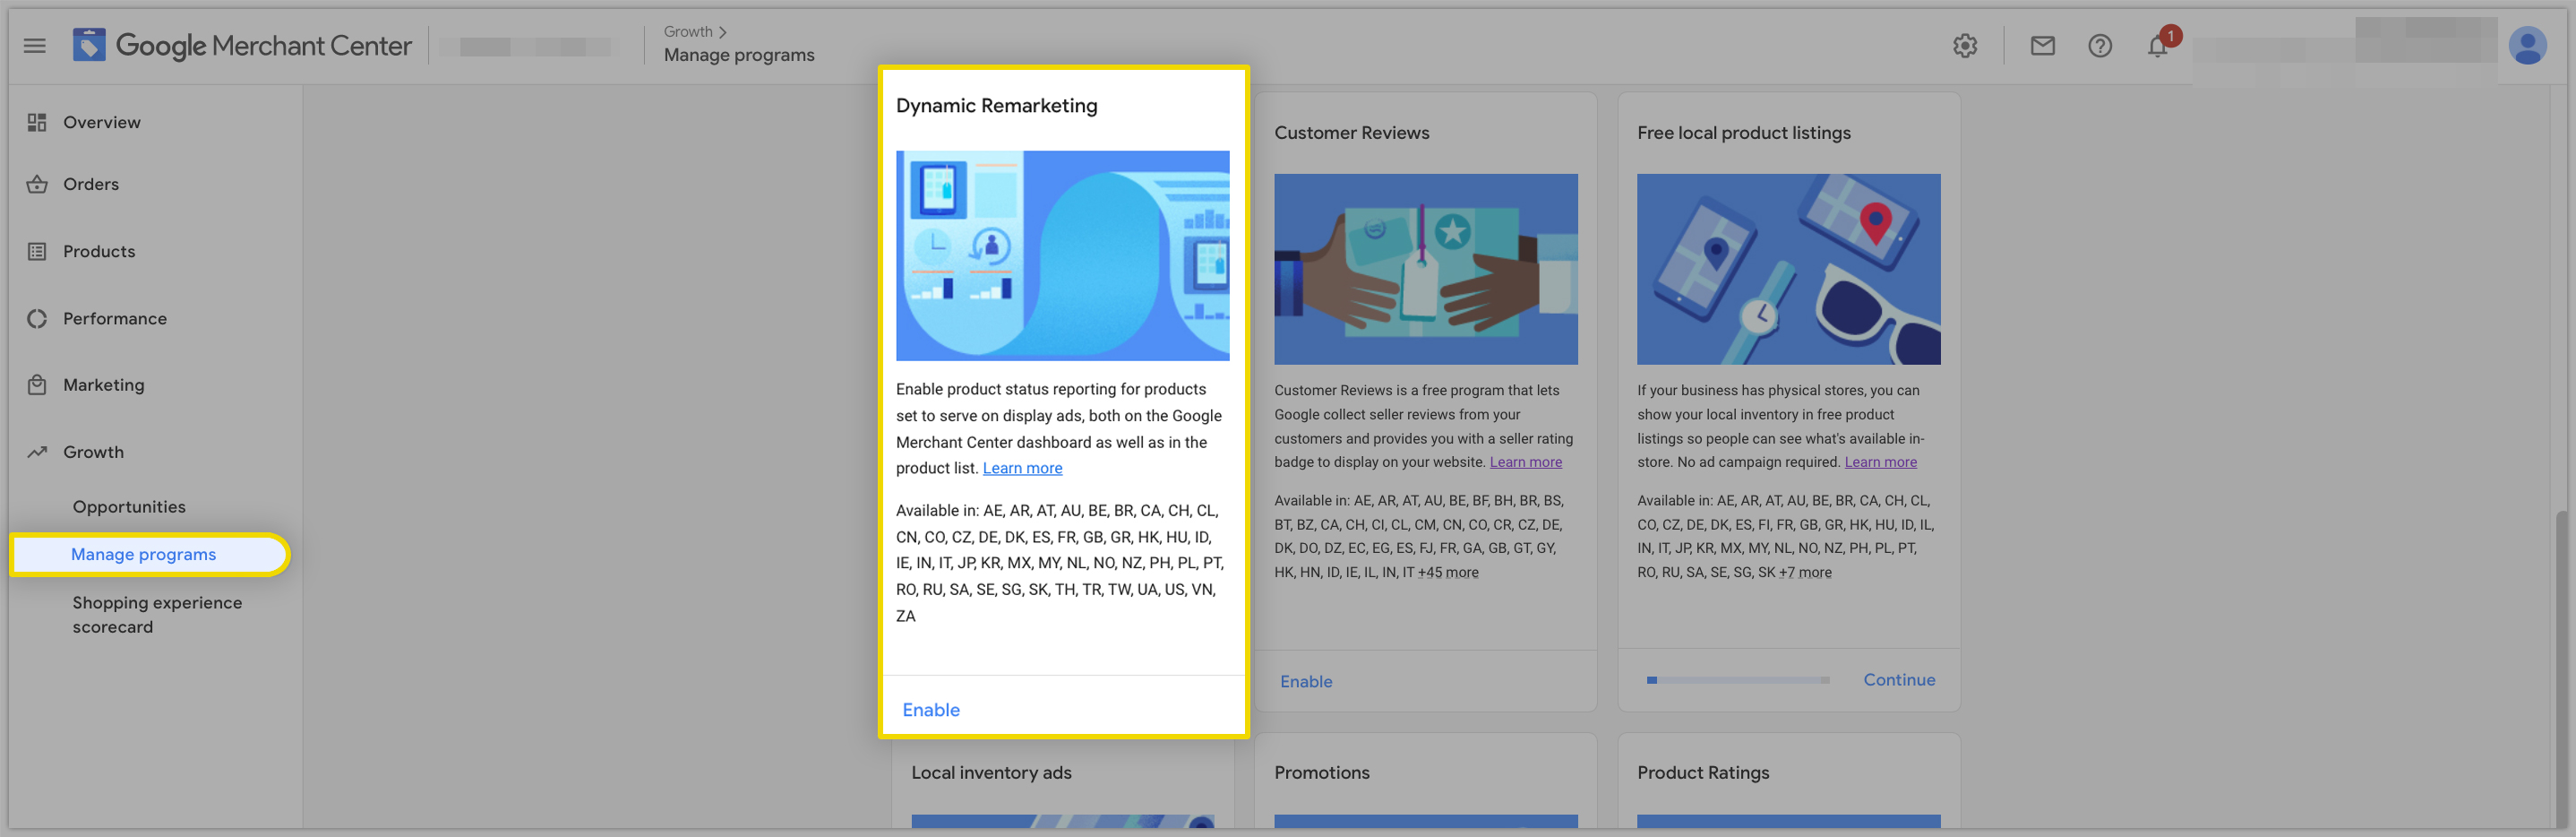Open the notifications bell
2576x837 pixels.
2158,46
